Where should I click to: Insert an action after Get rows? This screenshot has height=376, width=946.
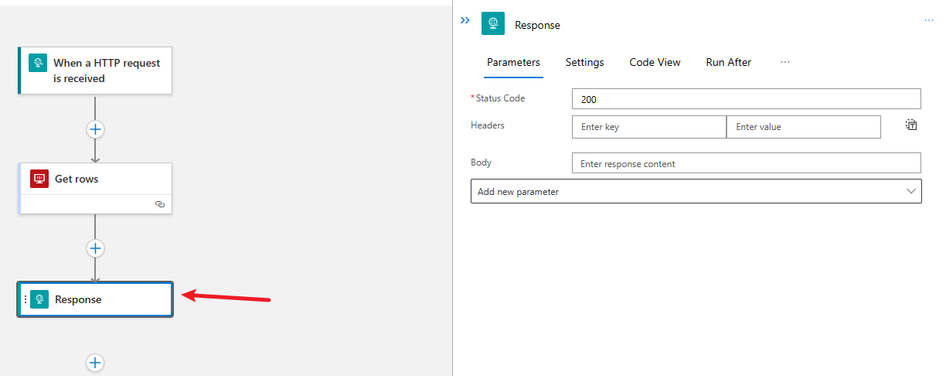tap(95, 248)
